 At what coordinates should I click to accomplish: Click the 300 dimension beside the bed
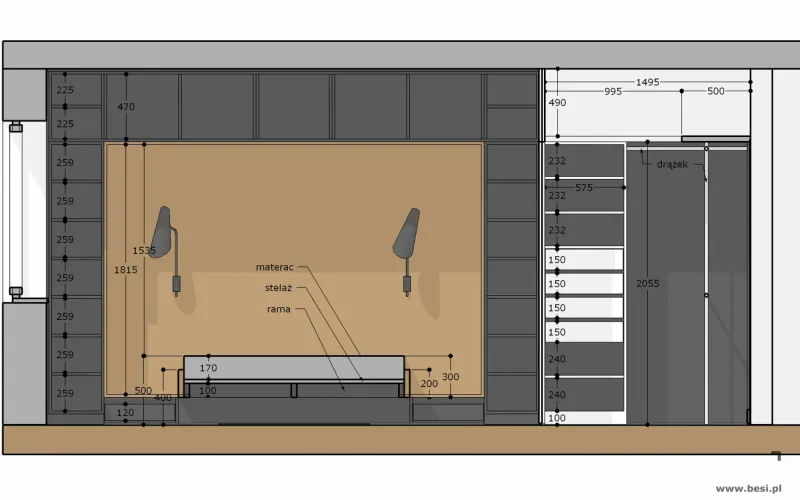pyautogui.click(x=451, y=377)
